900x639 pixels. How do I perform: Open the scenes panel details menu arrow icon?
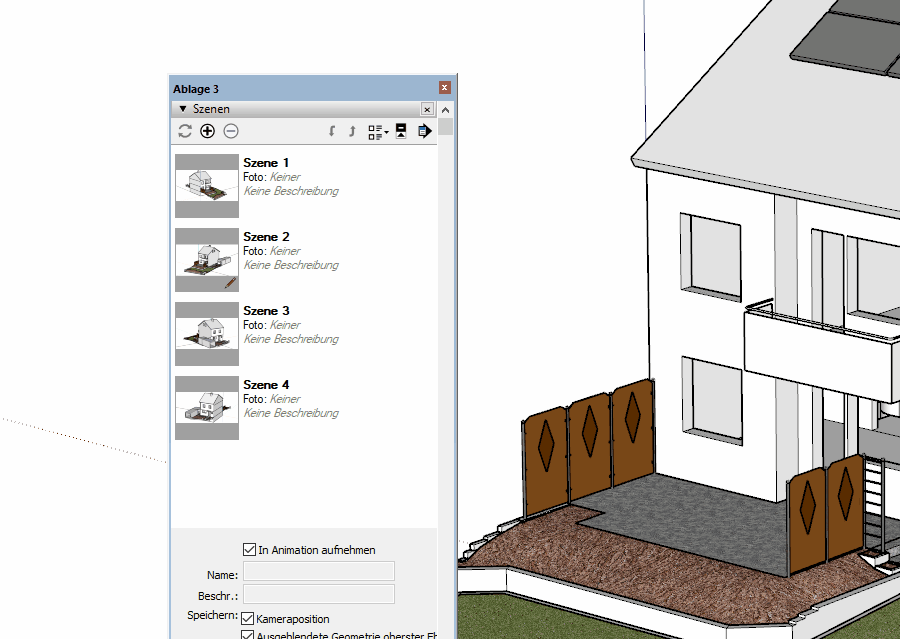[x=424, y=131]
